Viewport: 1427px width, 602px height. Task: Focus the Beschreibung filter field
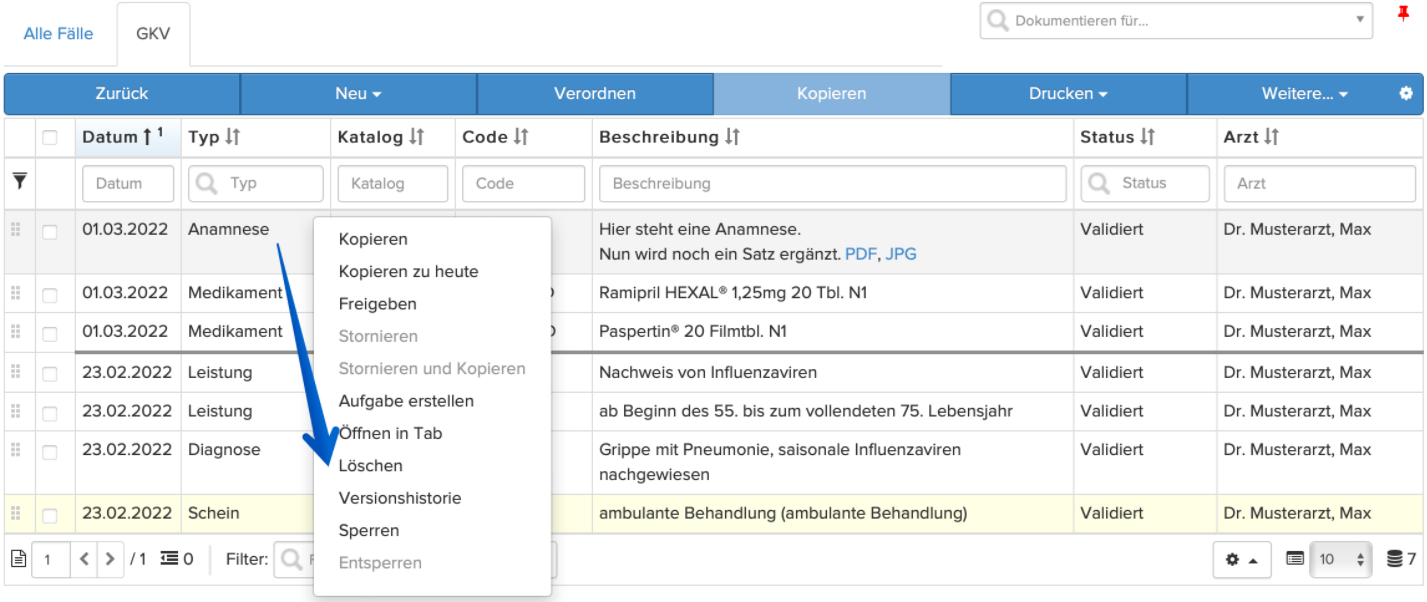833,183
